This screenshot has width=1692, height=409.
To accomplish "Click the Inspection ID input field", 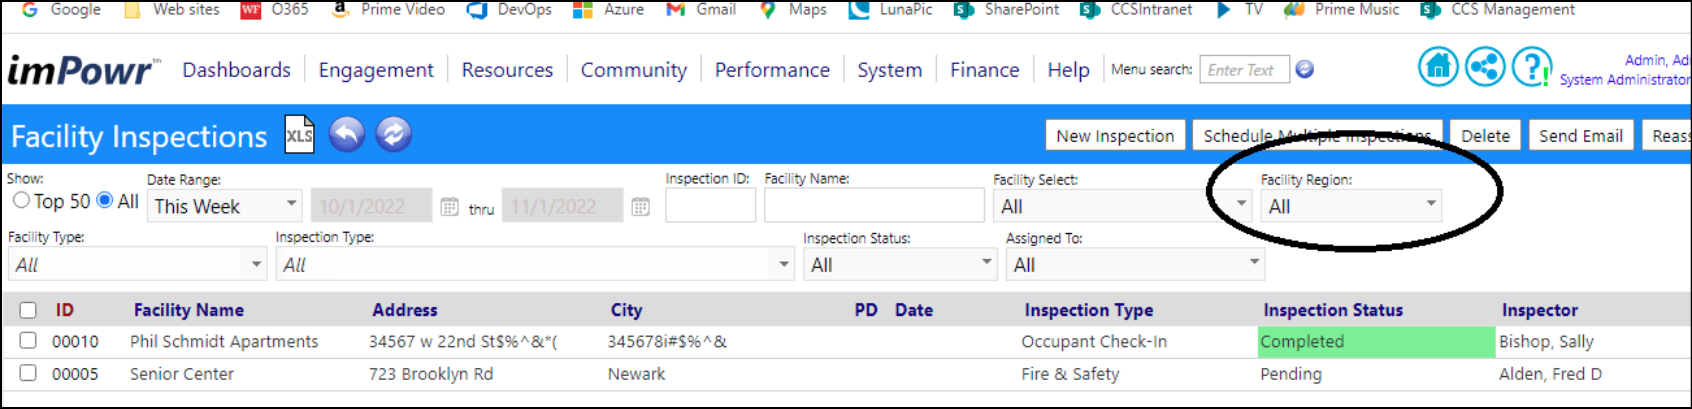I will point(710,205).
